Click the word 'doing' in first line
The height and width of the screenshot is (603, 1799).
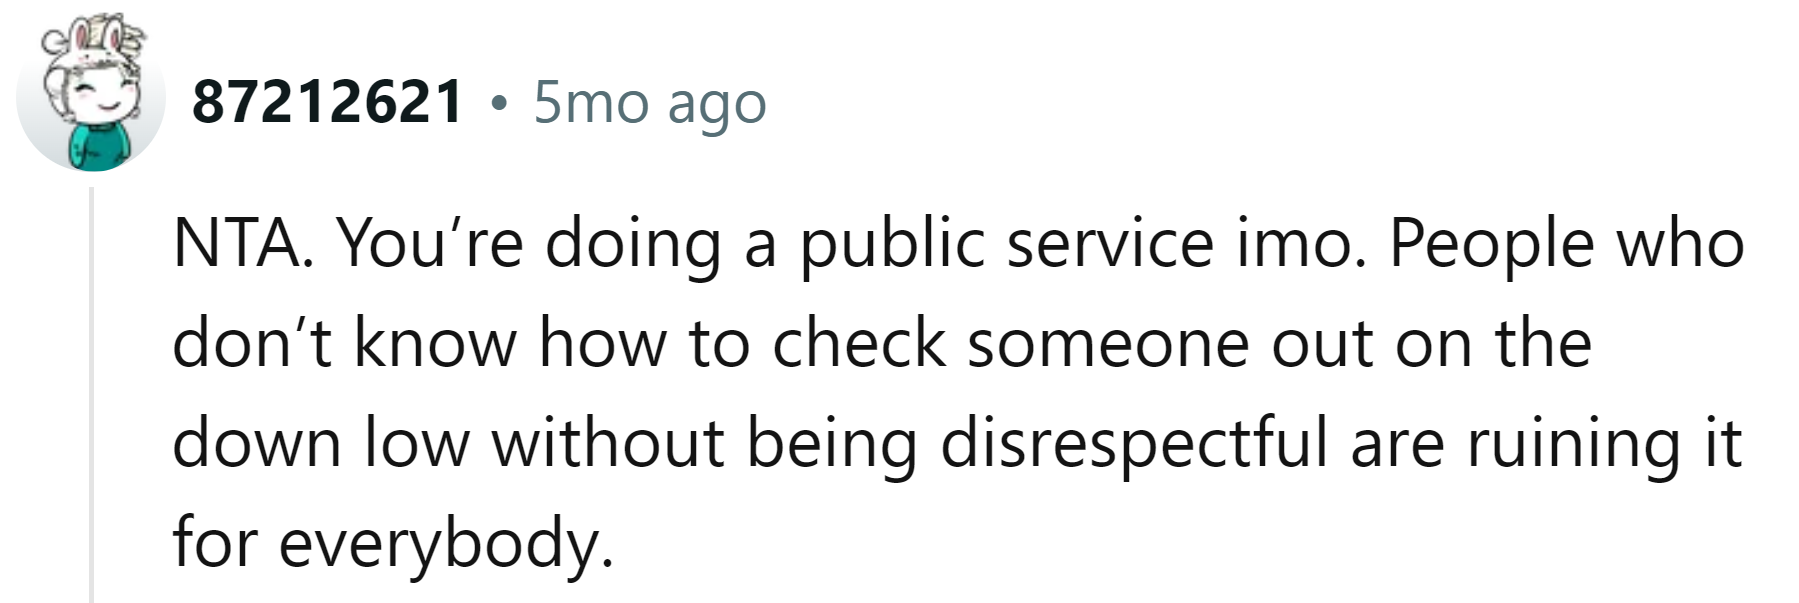pos(633,247)
